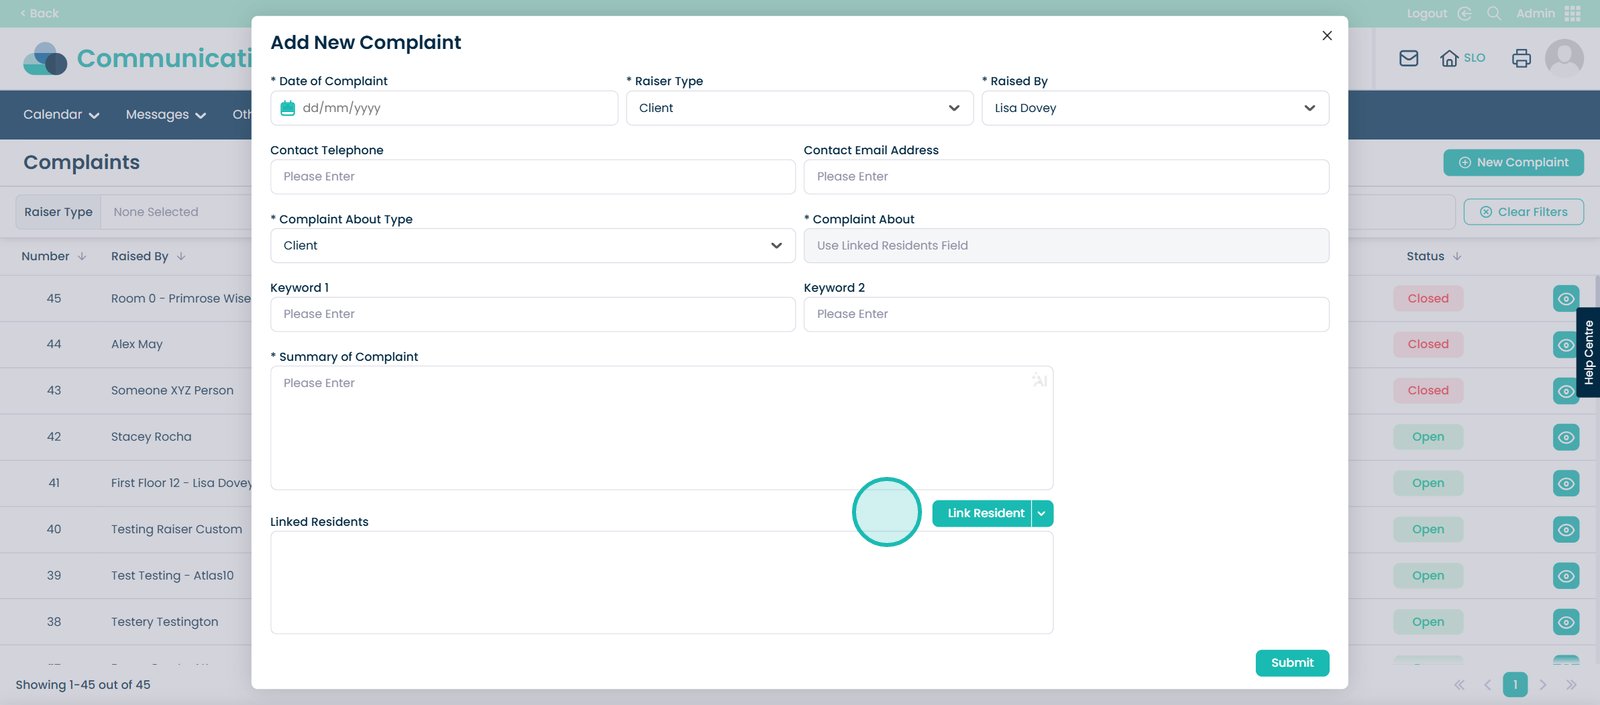Open the Calendar menu

[x=61, y=115]
